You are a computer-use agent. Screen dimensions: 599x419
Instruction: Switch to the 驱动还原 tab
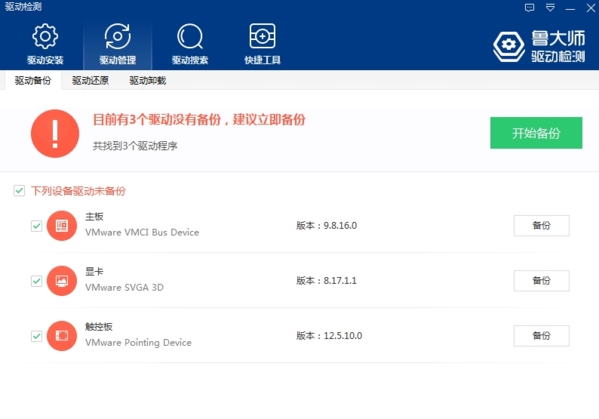(x=91, y=81)
